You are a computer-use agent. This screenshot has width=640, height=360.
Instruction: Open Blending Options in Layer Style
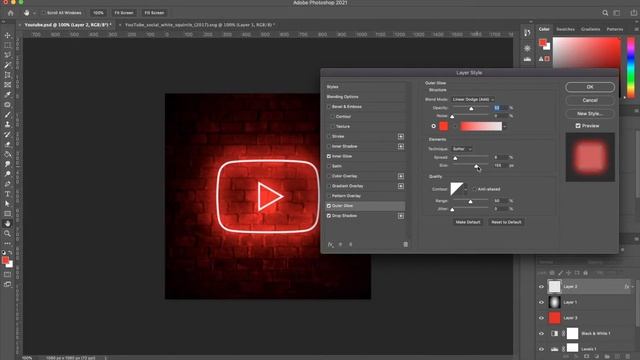[x=342, y=97]
